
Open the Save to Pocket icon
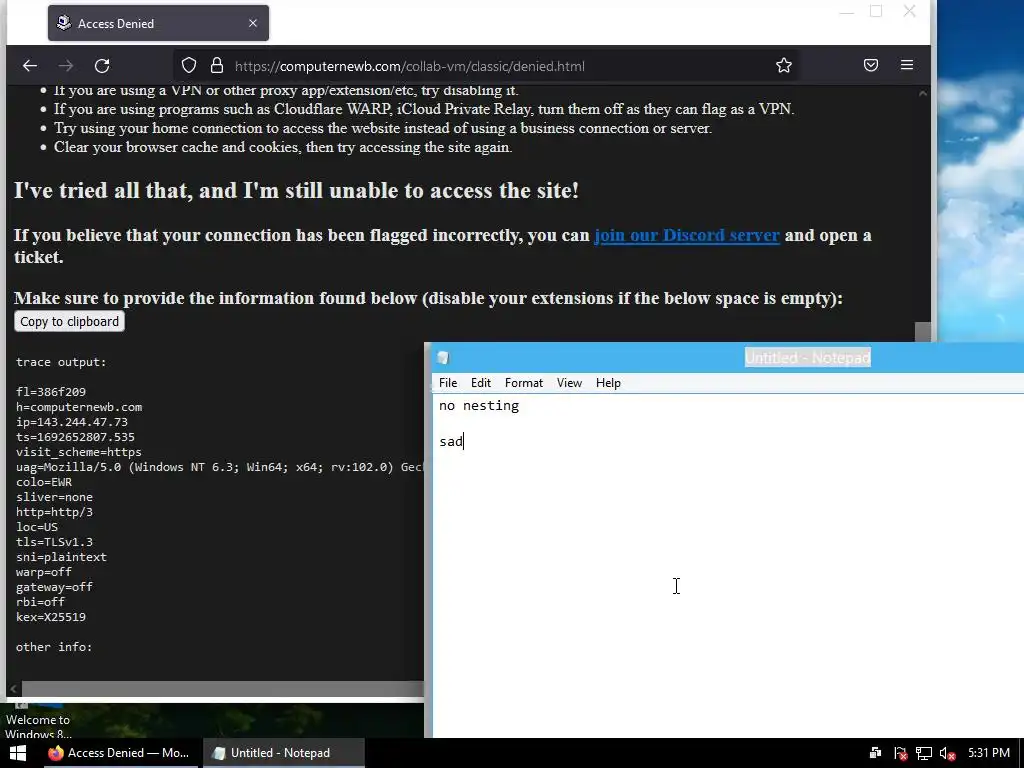tap(871, 65)
